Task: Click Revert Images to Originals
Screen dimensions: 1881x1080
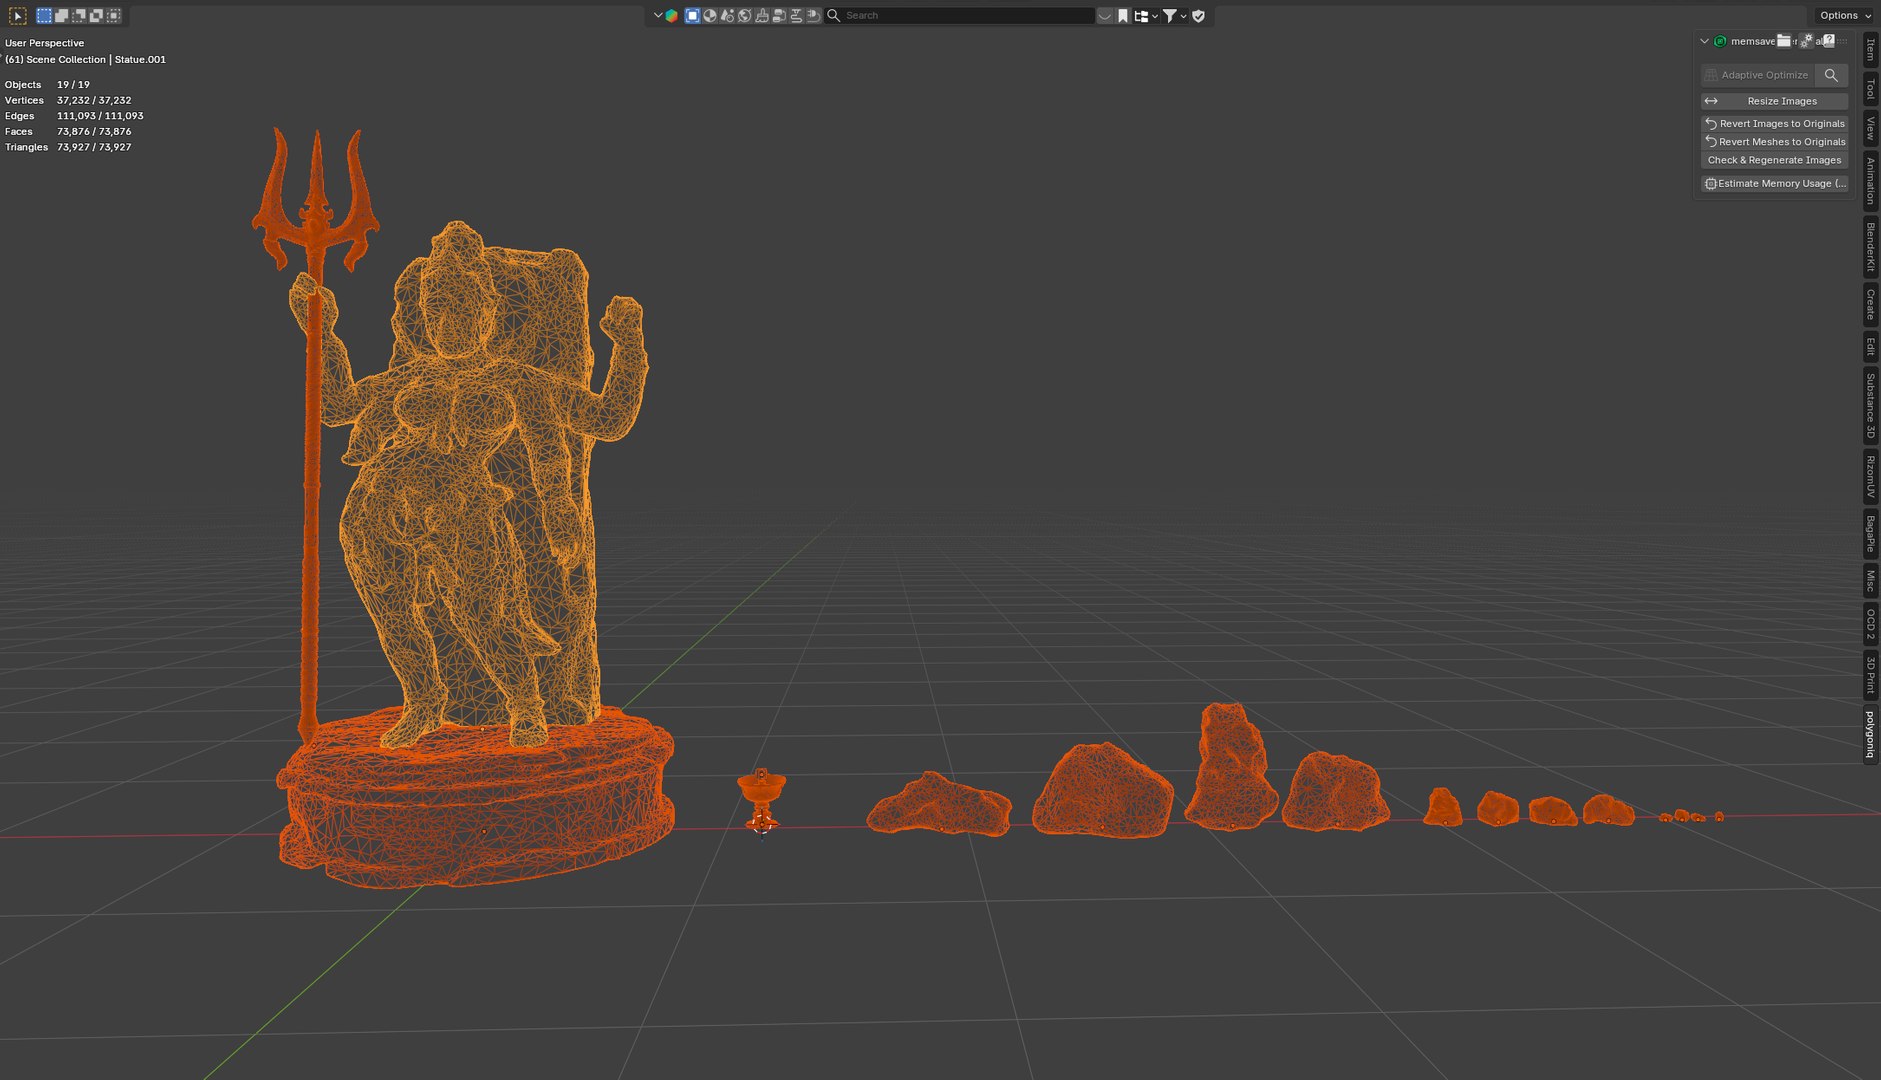Action: click(1774, 124)
